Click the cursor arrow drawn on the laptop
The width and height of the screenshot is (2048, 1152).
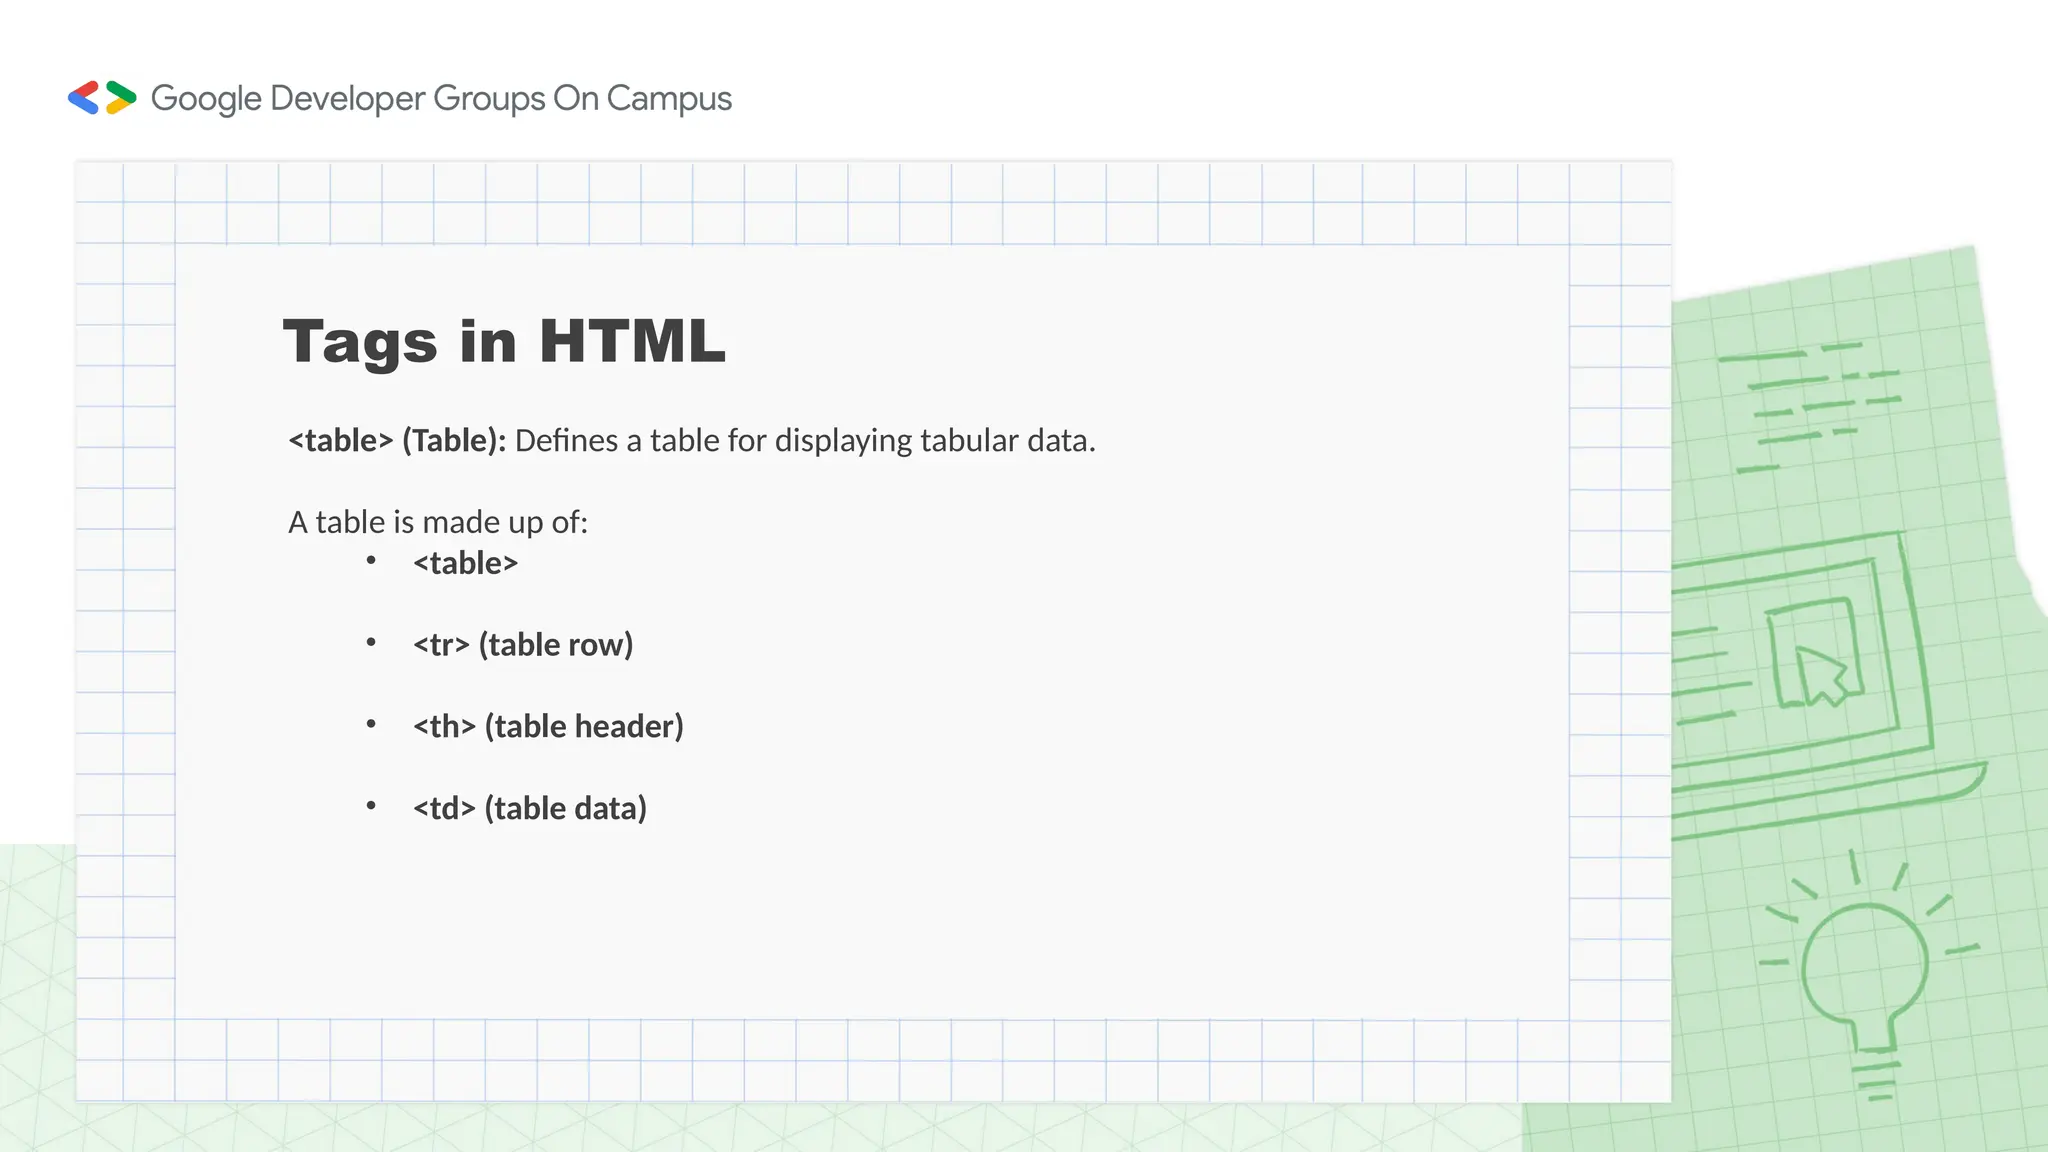(1820, 676)
